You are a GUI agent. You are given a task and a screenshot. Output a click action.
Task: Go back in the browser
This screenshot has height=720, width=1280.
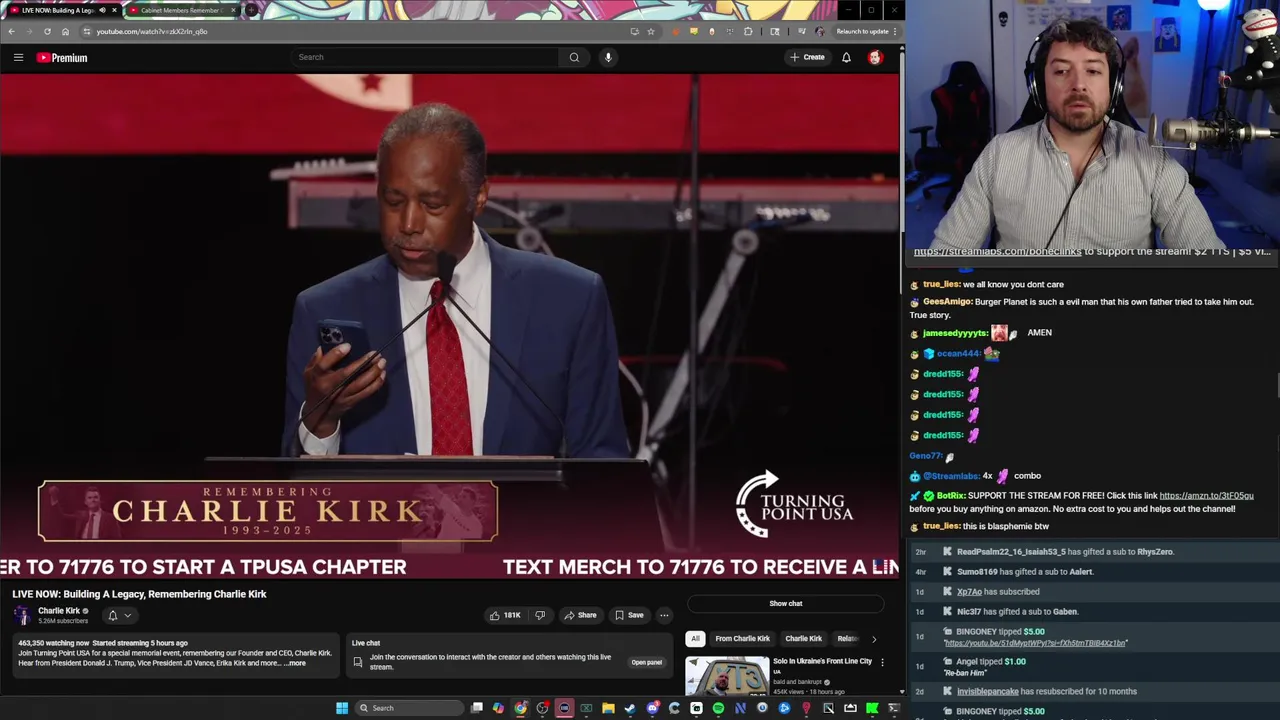pos(11,31)
